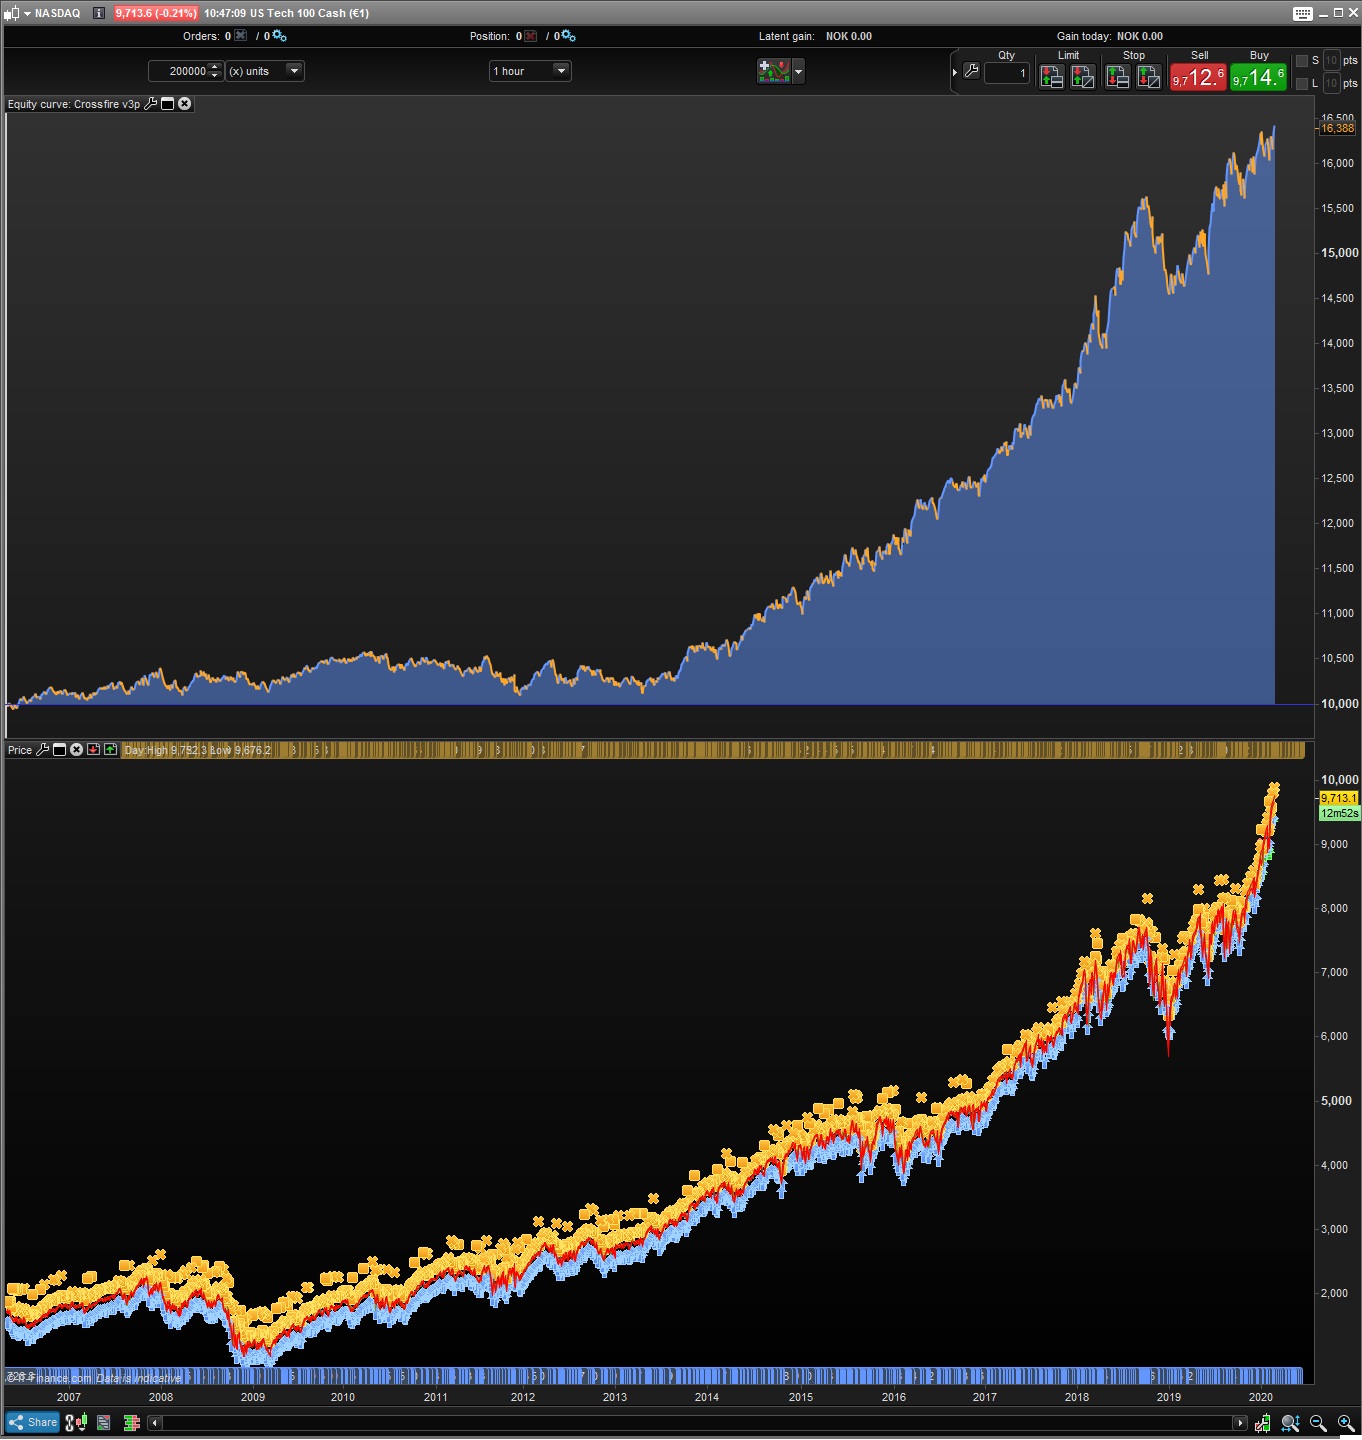Open the indicators and trading systems icon
This screenshot has width=1362, height=1440.
[774, 71]
